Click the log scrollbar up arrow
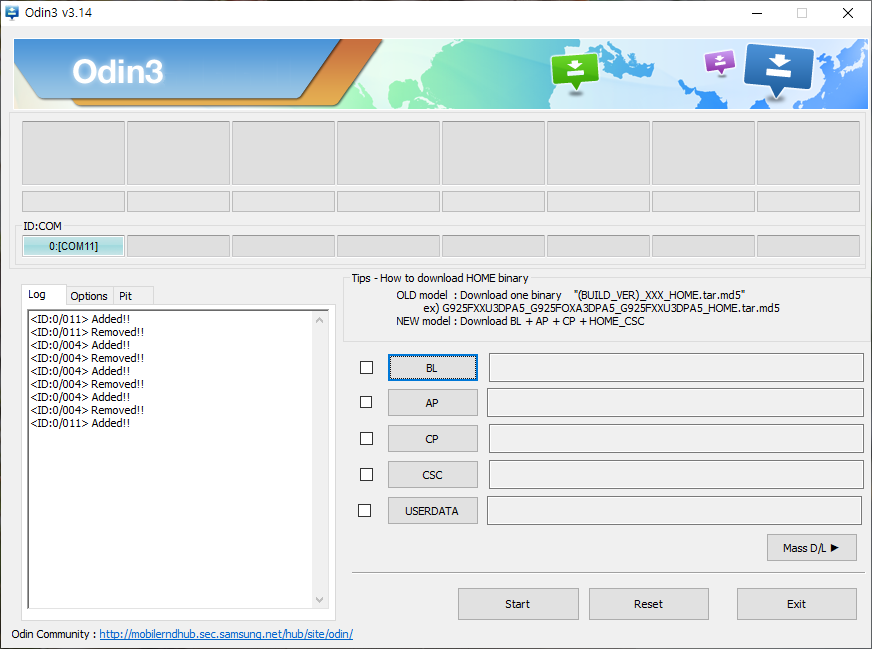This screenshot has height=649, width=872. tap(319, 320)
